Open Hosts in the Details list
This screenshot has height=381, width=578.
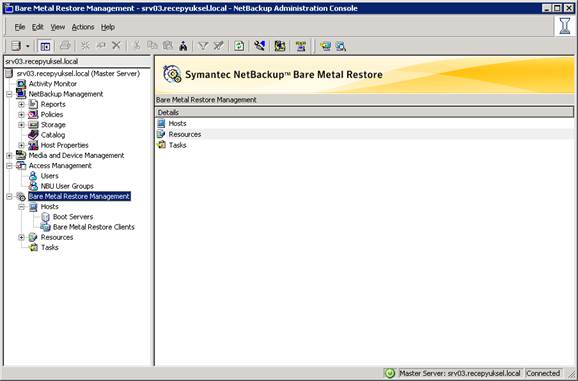pyautogui.click(x=177, y=123)
